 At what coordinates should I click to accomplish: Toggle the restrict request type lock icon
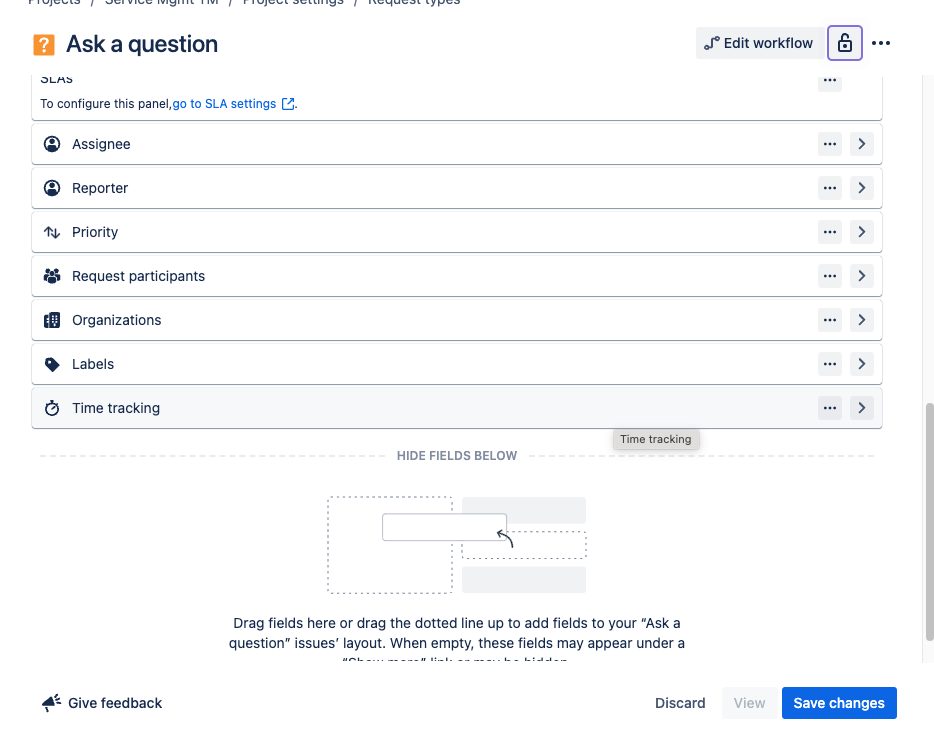[x=845, y=43]
